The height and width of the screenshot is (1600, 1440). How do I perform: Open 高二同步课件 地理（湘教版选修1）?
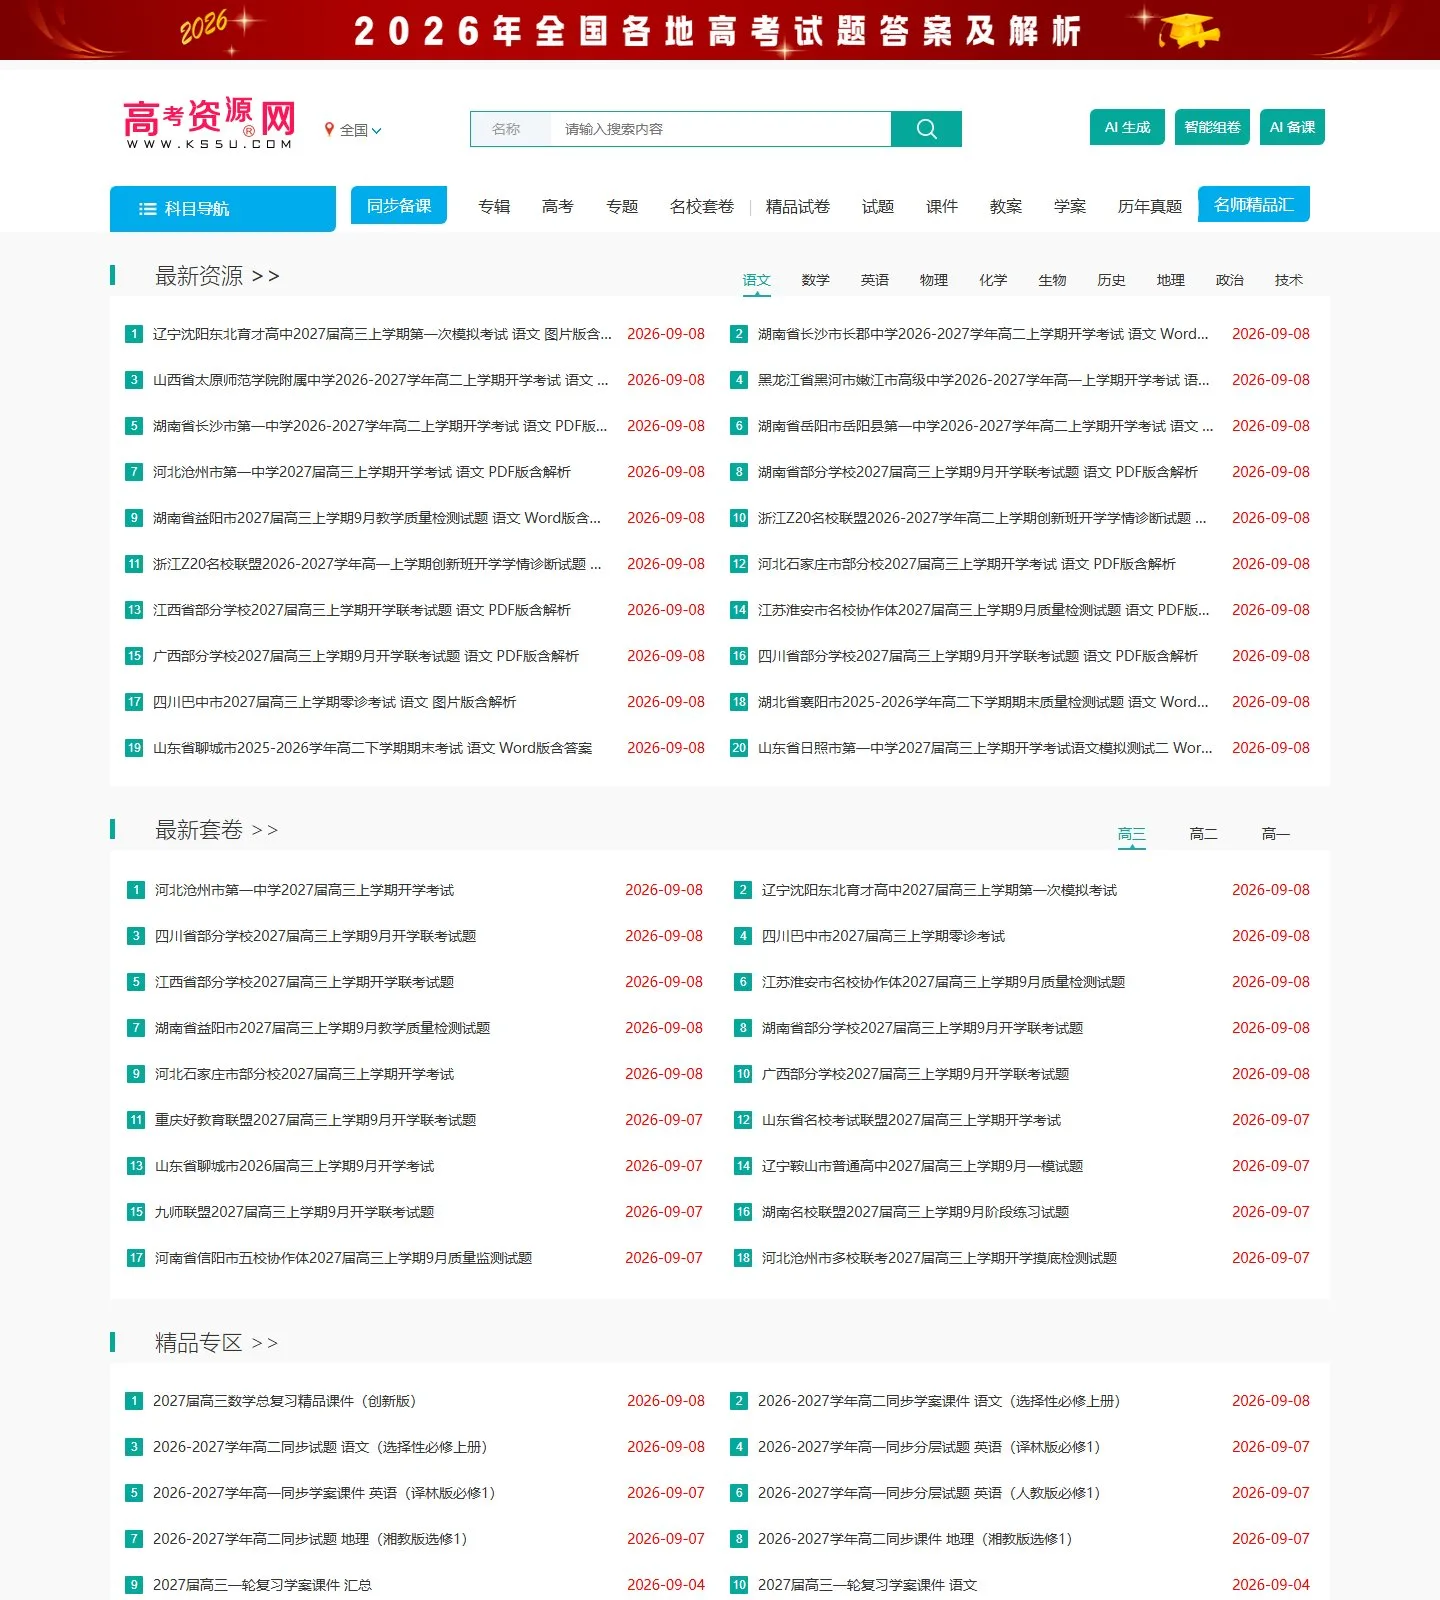click(915, 1539)
